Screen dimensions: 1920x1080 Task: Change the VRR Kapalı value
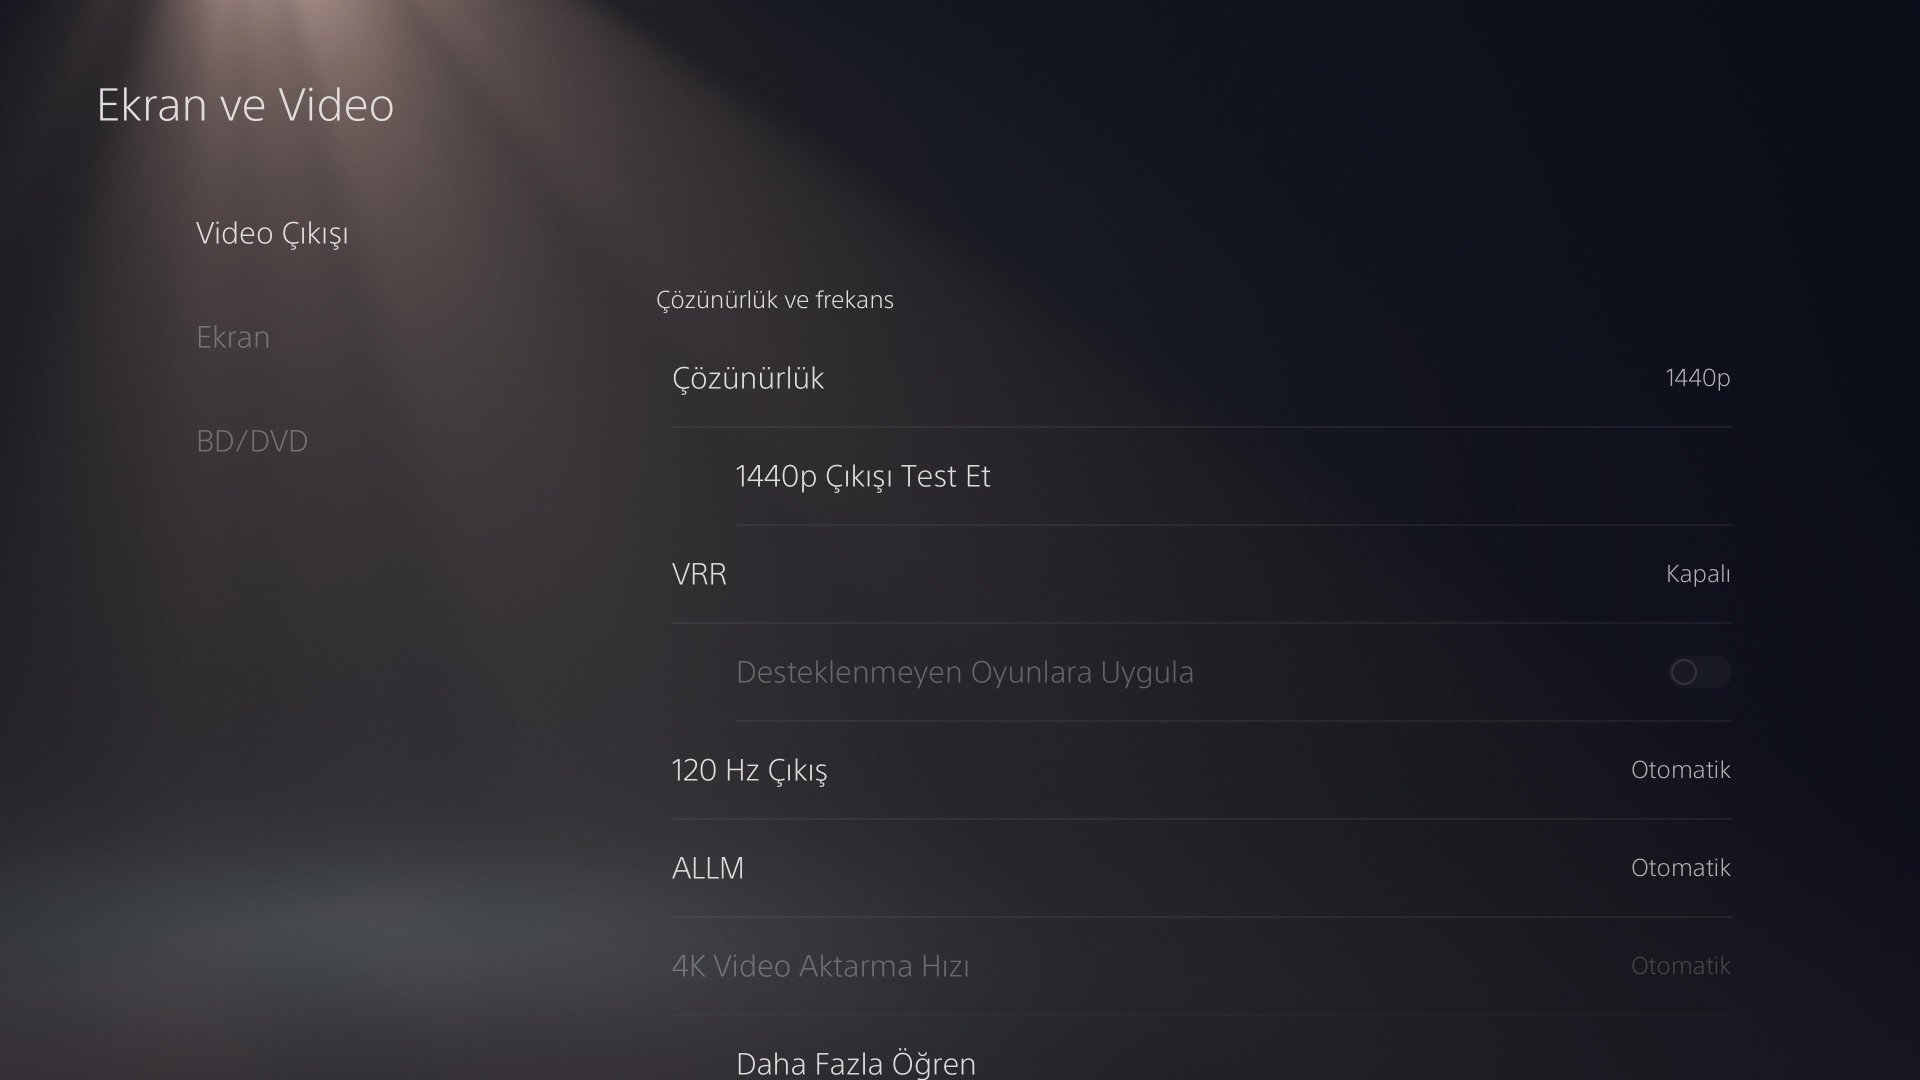1698,574
